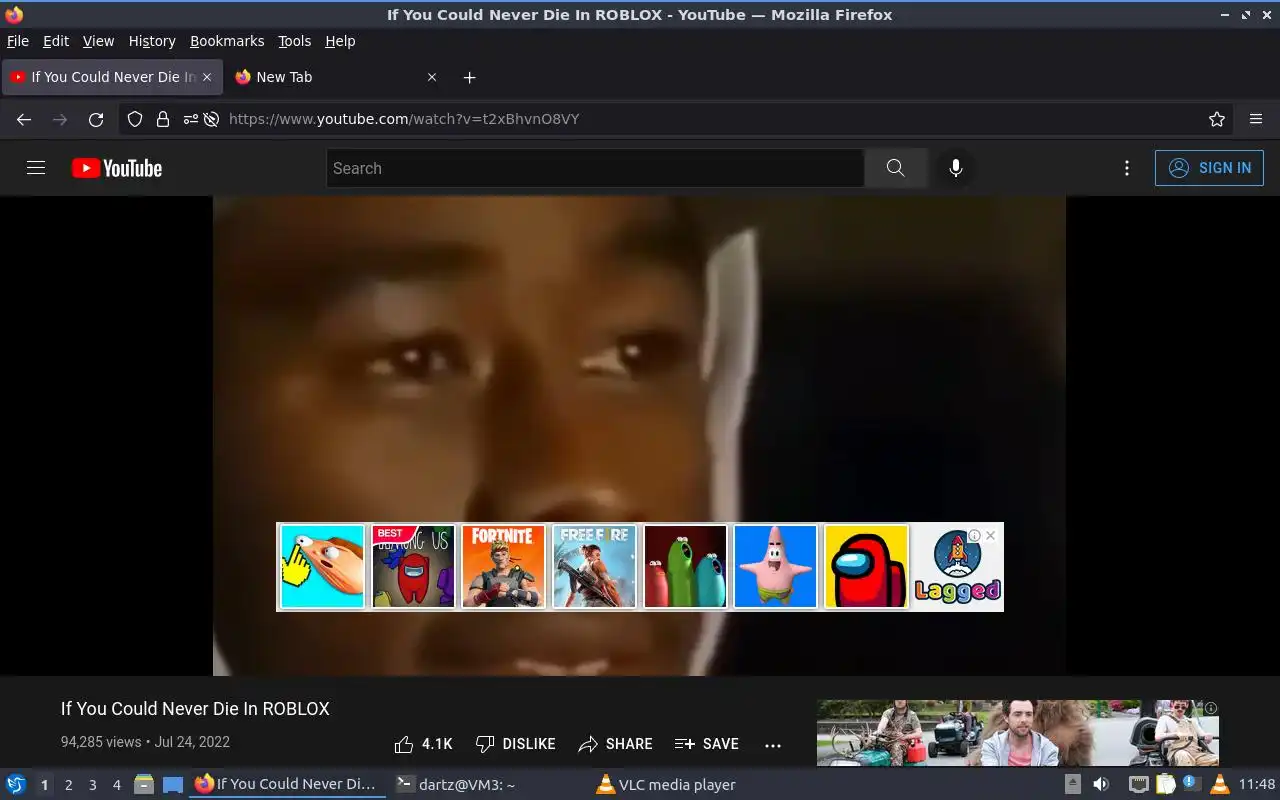1280x800 pixels.
Task: Open the system start menu icon
Action: pos(16,785)
